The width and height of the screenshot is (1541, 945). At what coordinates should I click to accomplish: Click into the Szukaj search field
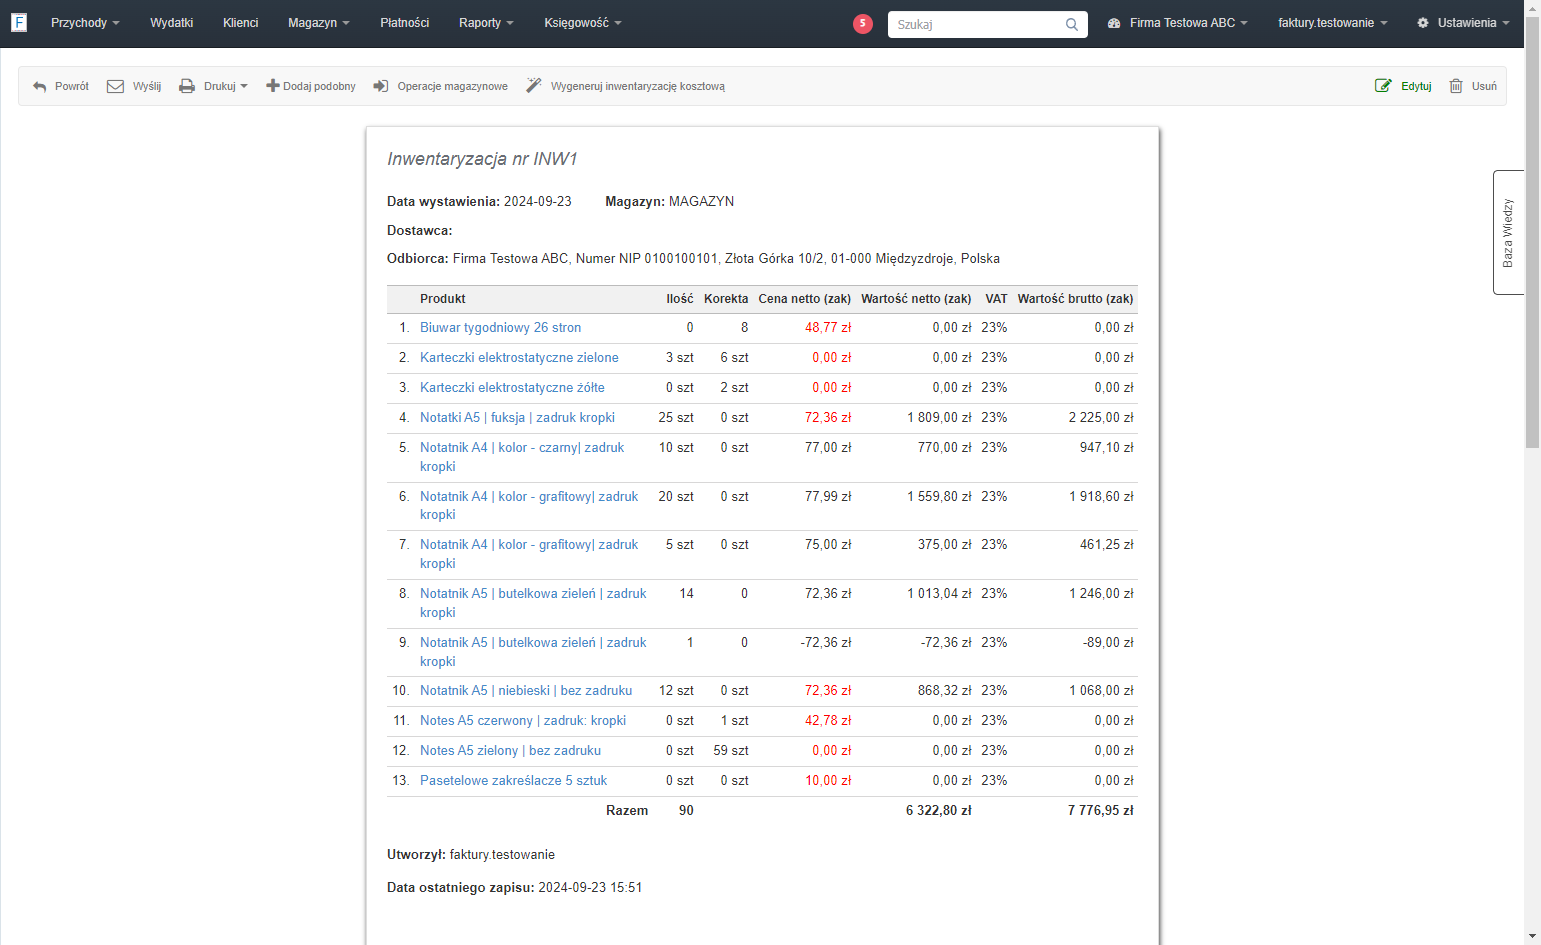coord(975,24)
